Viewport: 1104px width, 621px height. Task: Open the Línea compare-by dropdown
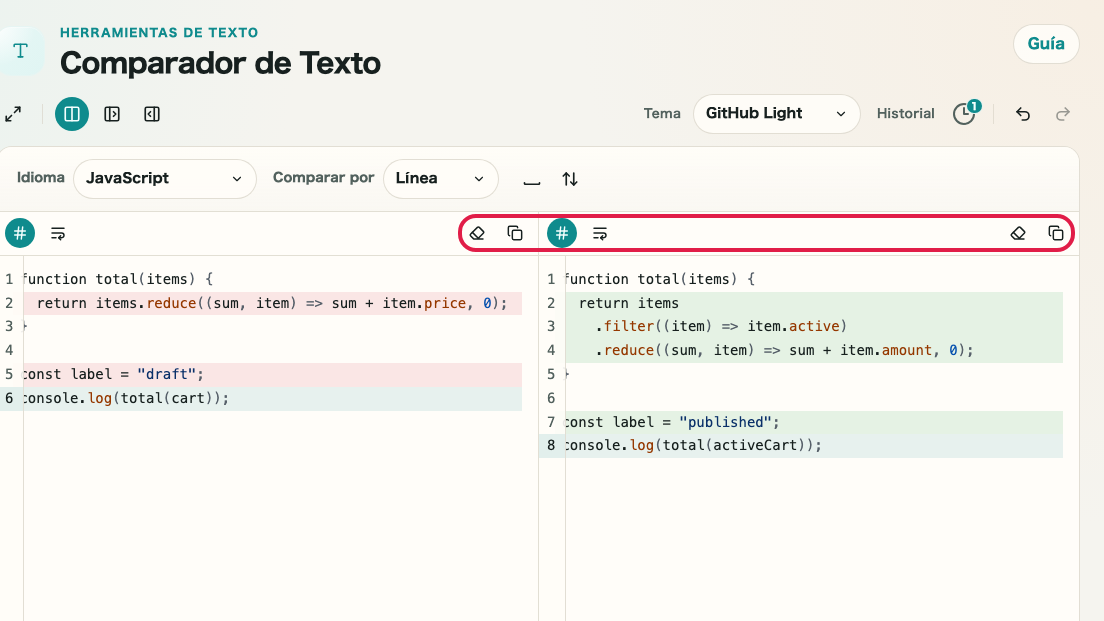tap(441, 179)
